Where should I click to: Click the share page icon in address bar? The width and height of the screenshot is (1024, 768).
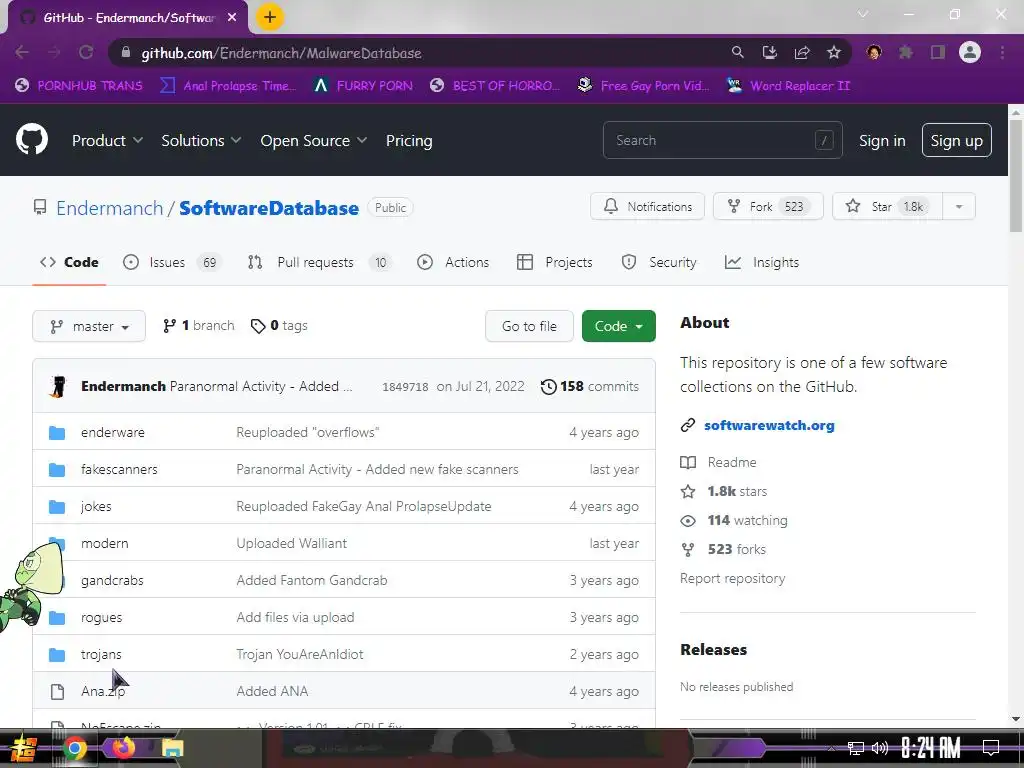[x=802, y=52]
